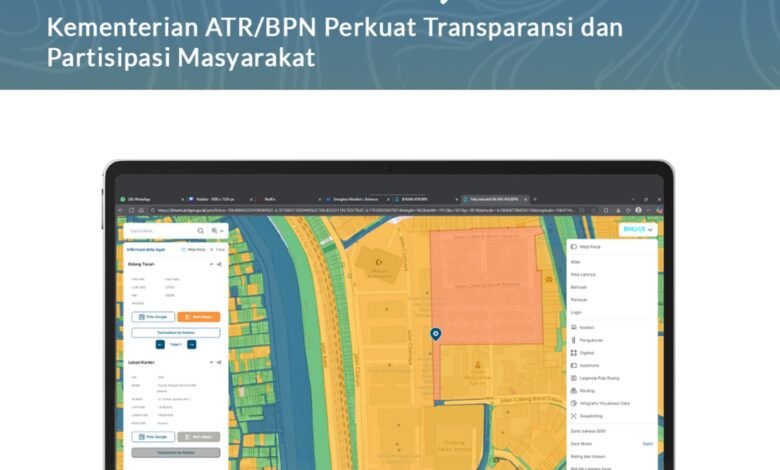The height and width of the screenshot is (470, 780).
Task: Switch to the BHUMI ATR/BPN browser tab
Action: pyautogui.click(x=425, y=199)
